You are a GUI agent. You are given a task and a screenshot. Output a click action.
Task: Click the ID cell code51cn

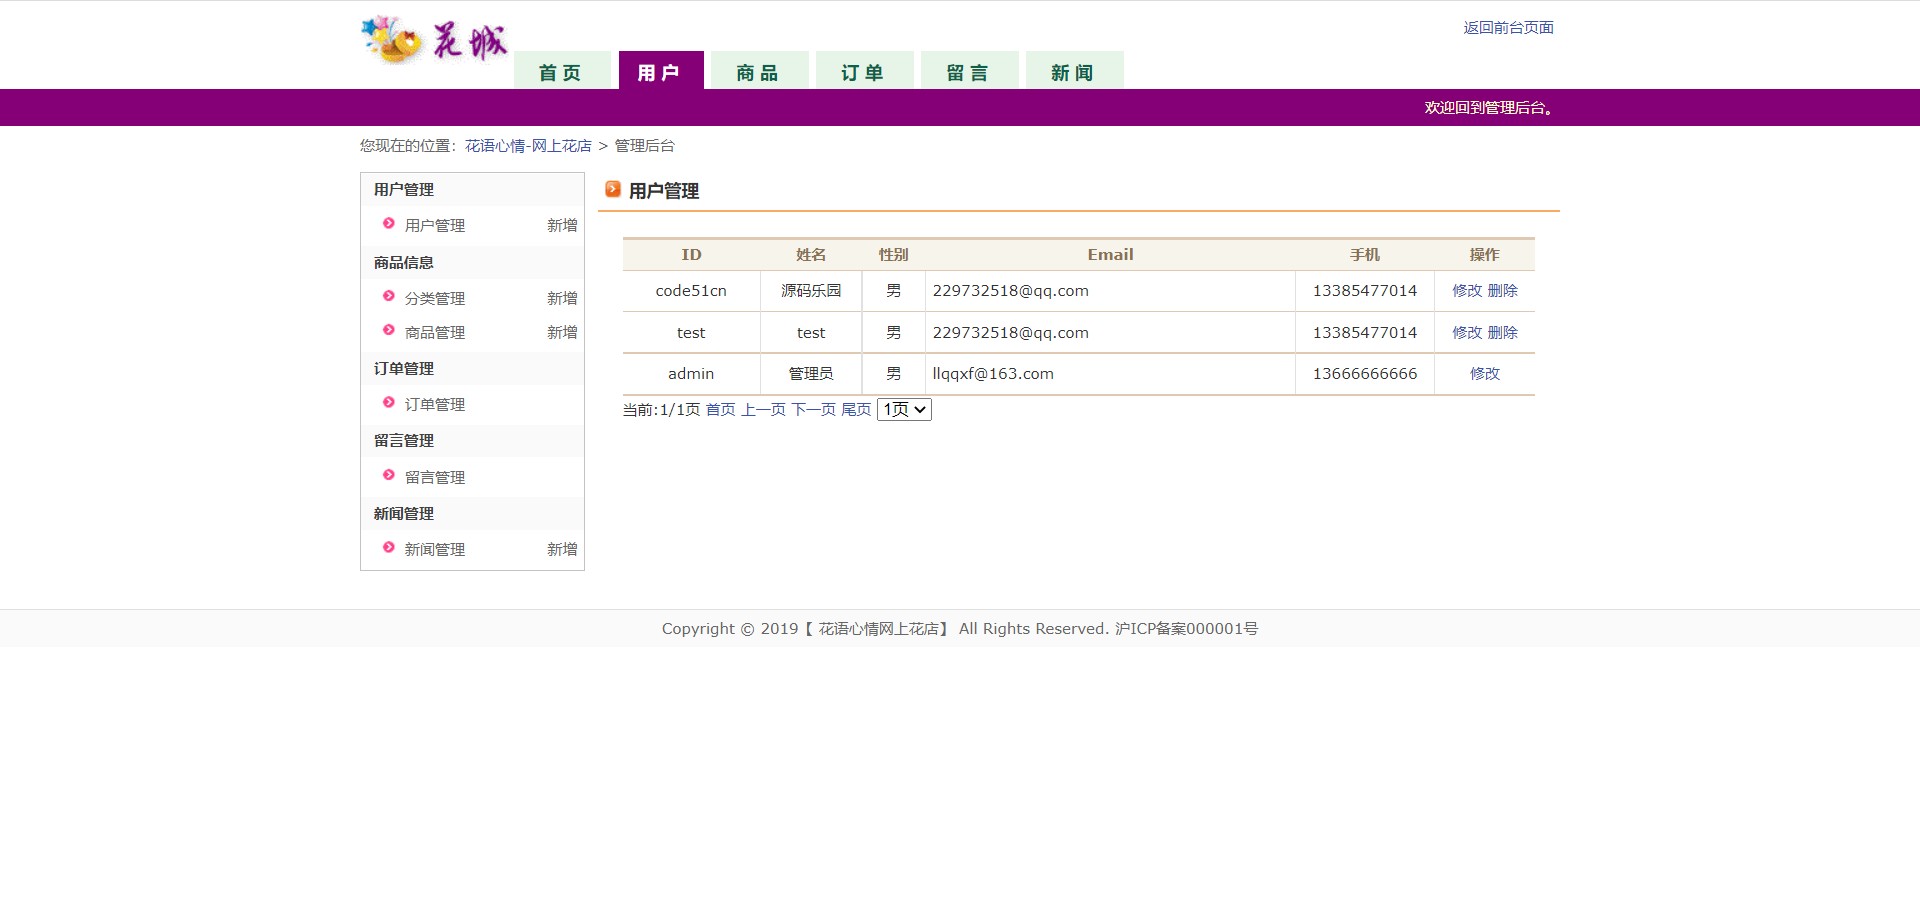click(691, 291)
